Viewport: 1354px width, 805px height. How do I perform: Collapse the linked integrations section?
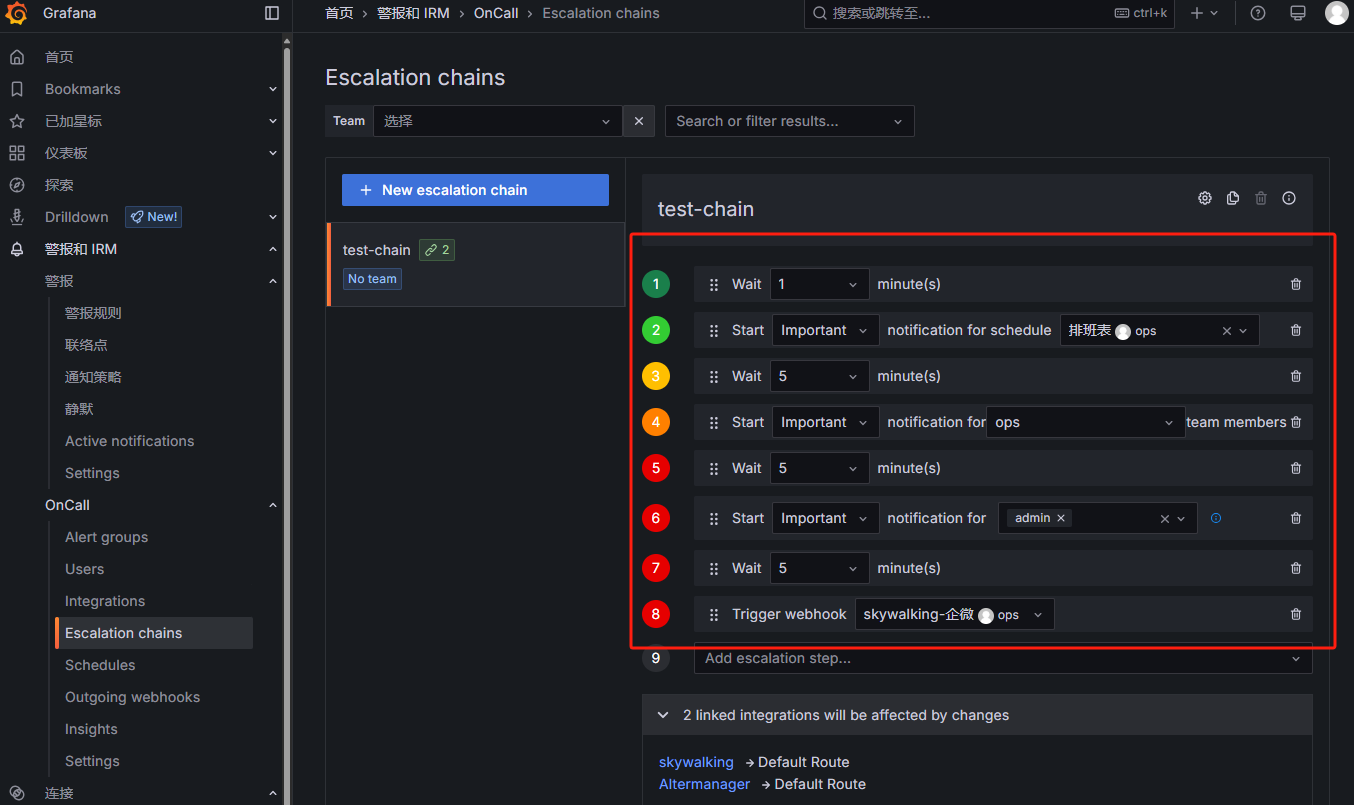[x=662, y=715]
